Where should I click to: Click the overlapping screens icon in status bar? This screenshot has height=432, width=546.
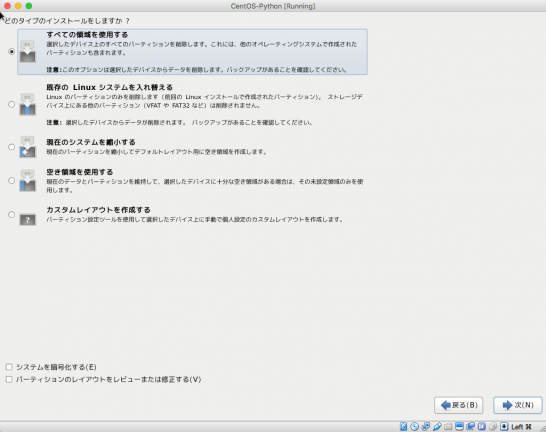(470, 426)
